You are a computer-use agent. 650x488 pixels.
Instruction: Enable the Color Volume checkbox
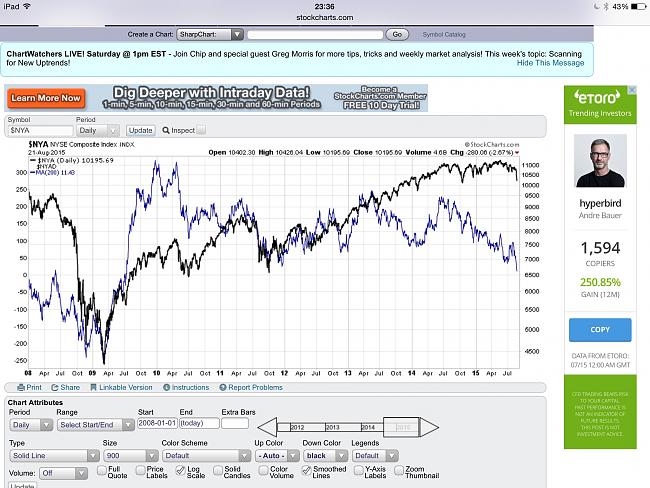[x=263, y=470]
